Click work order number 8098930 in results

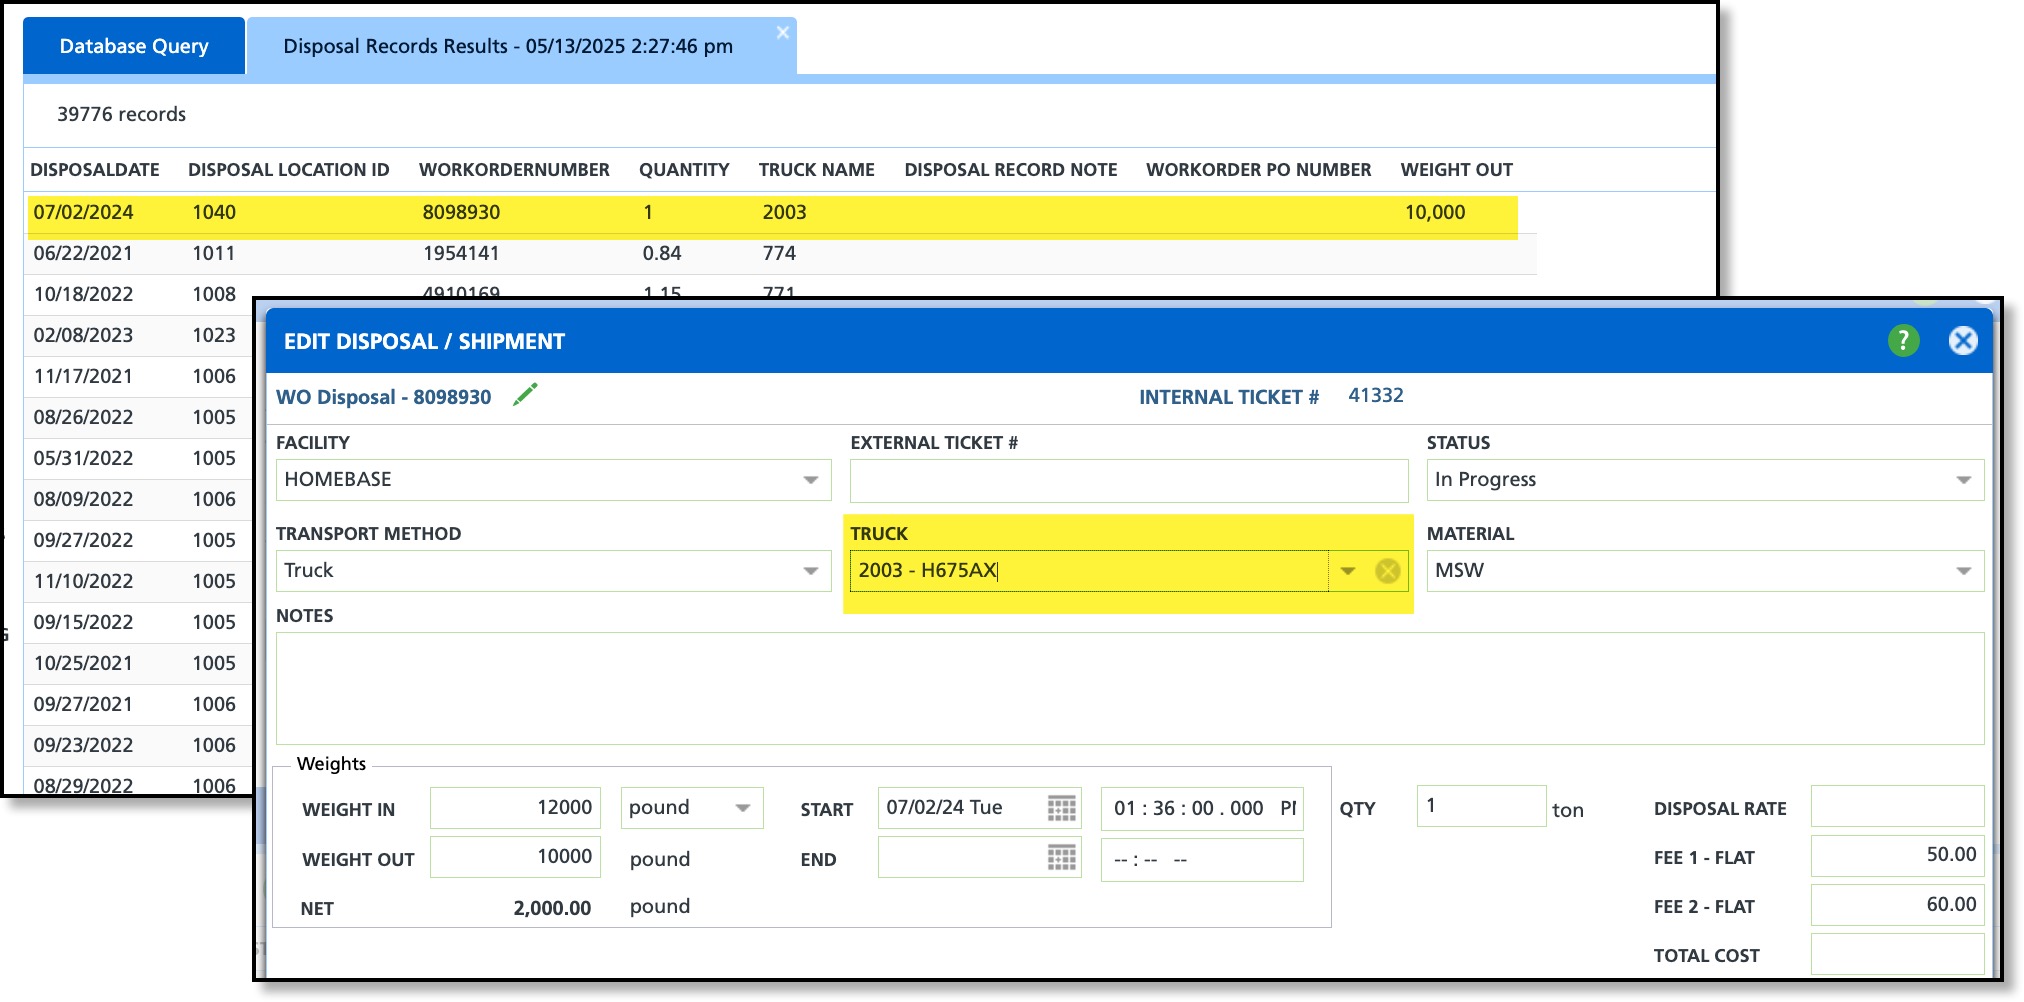461,212
